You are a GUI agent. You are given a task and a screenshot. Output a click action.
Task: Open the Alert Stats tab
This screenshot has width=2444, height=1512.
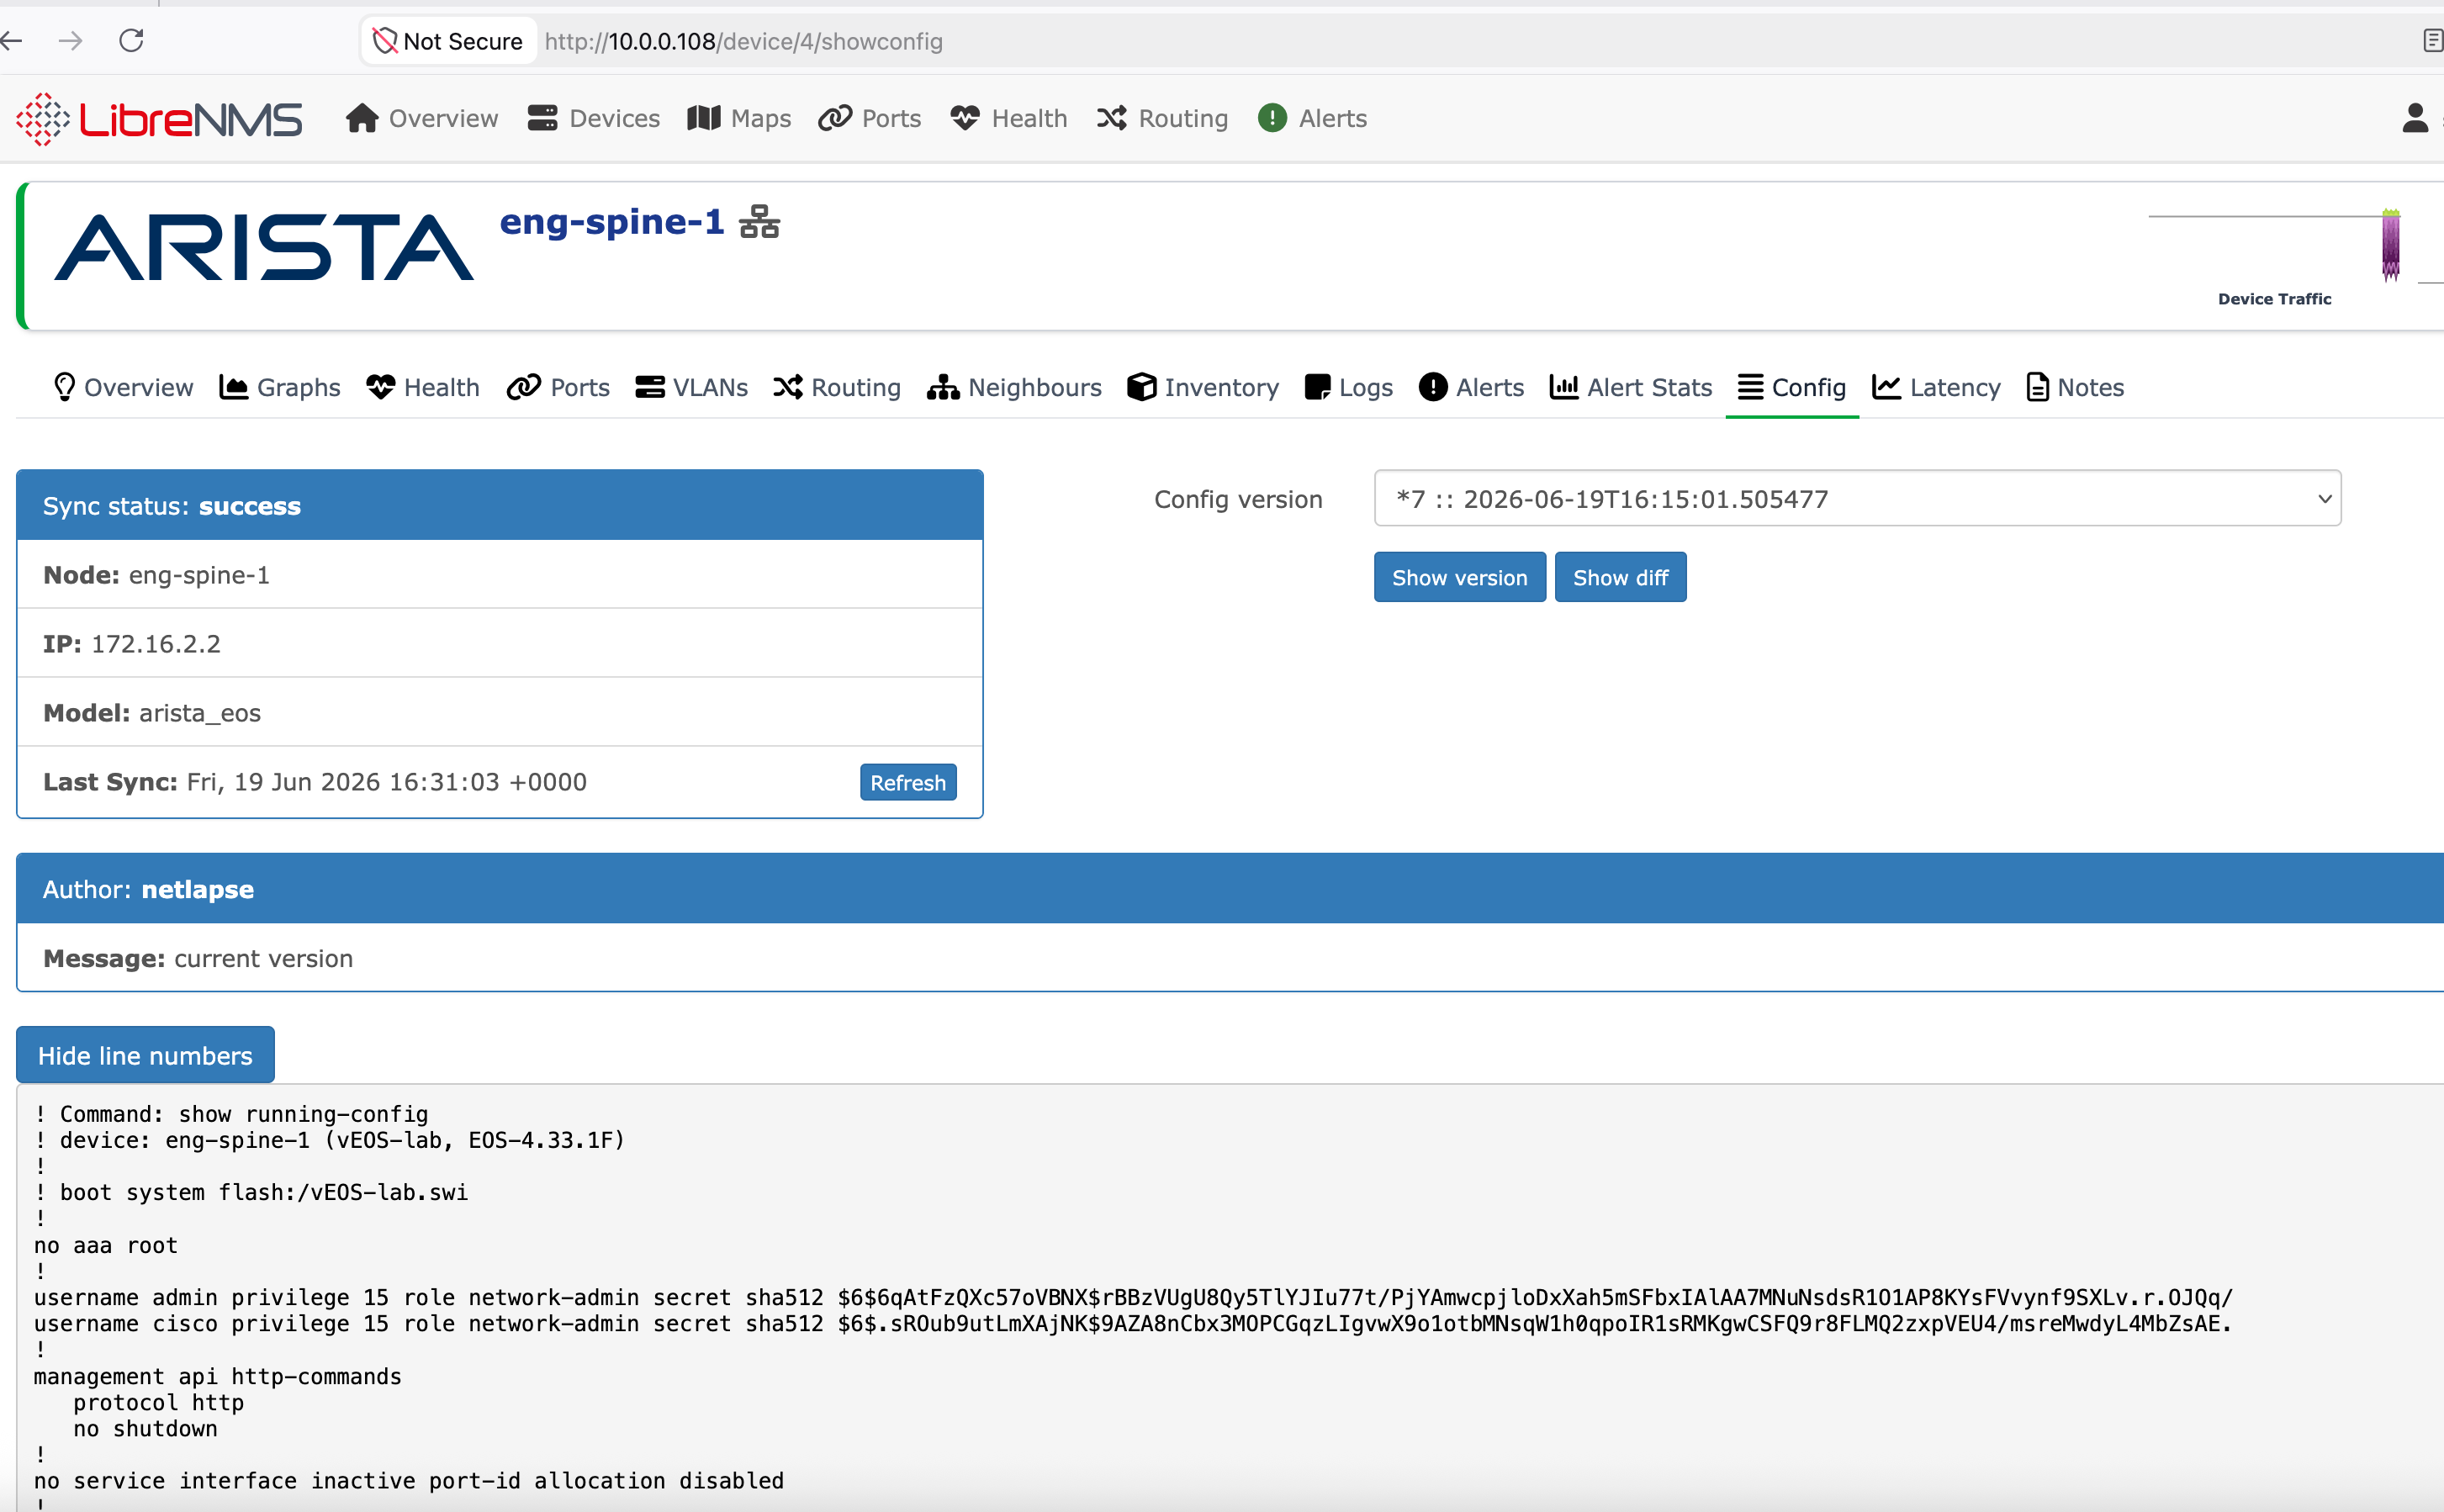(x=1631, y=387)
